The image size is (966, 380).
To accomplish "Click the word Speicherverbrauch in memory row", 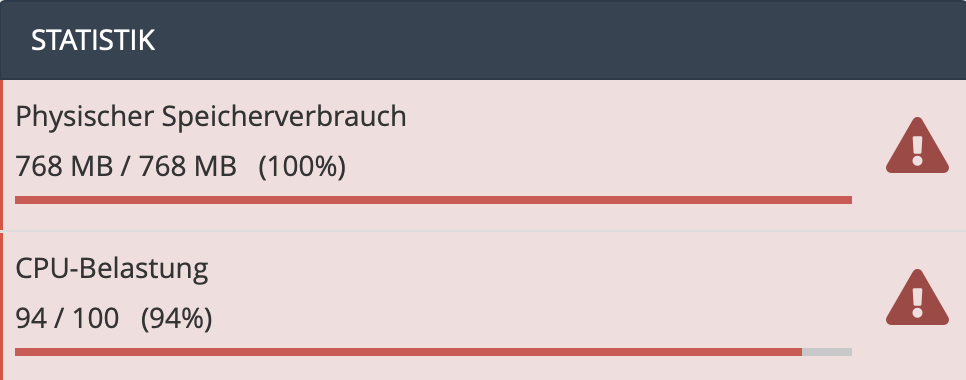I will click(284, 116).
